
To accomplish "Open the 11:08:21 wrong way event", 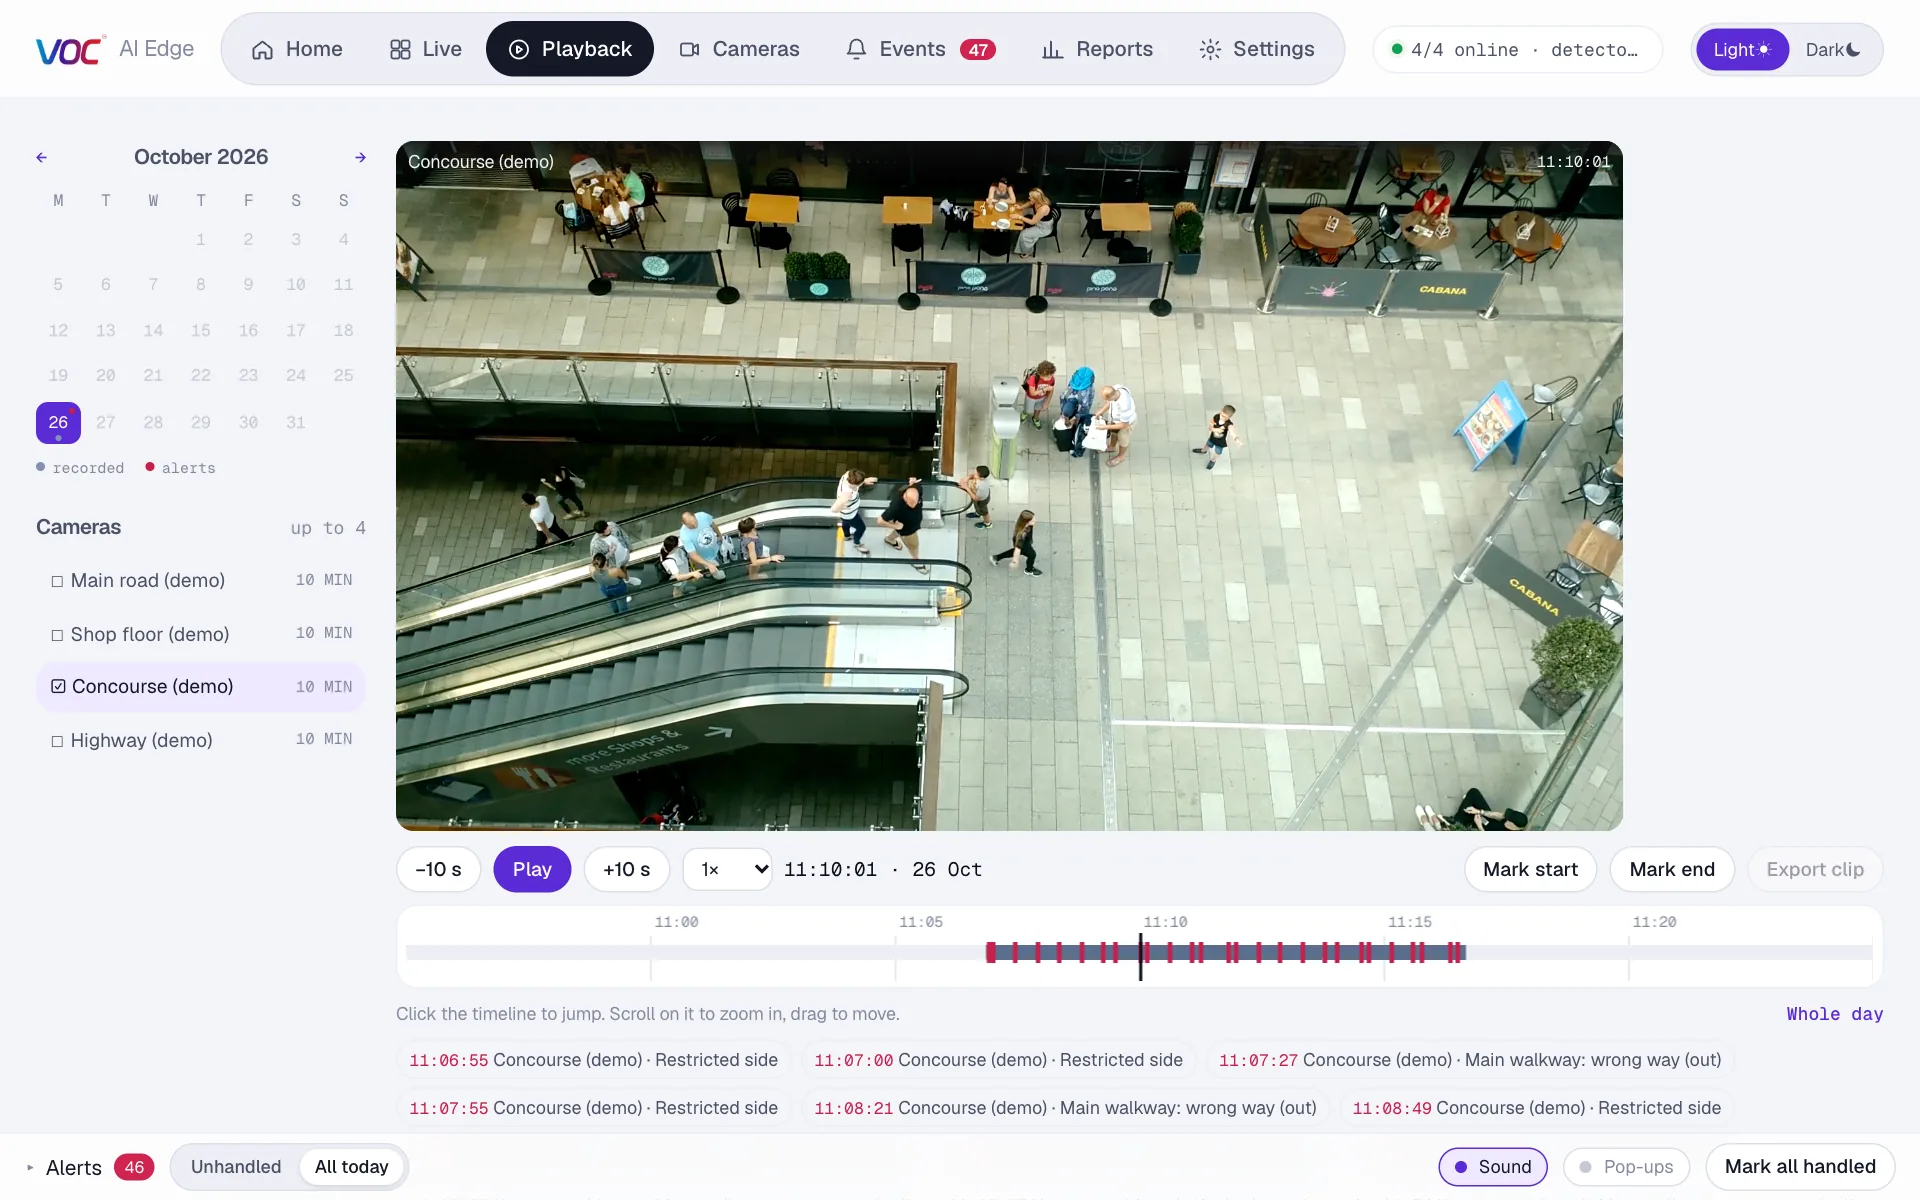I will [1065, 1108].
